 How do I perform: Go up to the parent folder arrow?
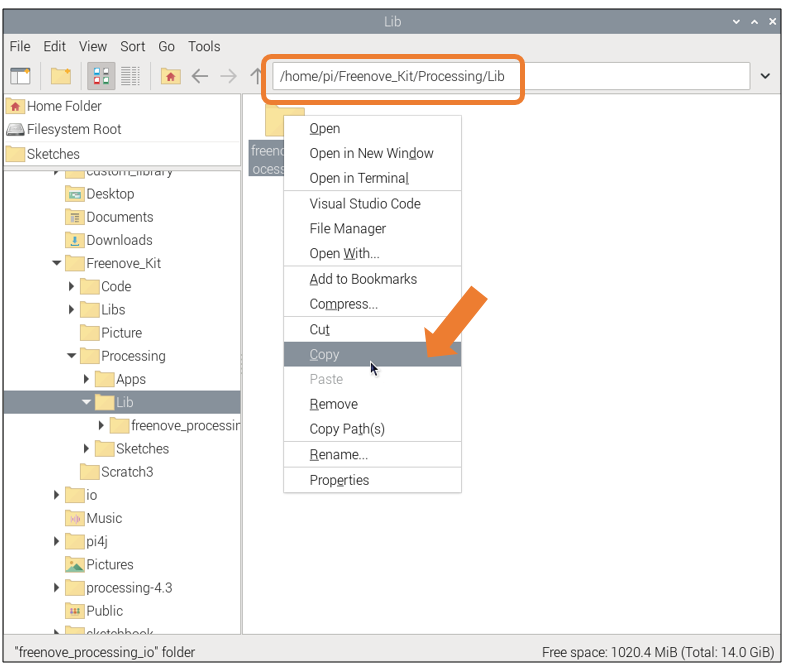tap(256, 76)
